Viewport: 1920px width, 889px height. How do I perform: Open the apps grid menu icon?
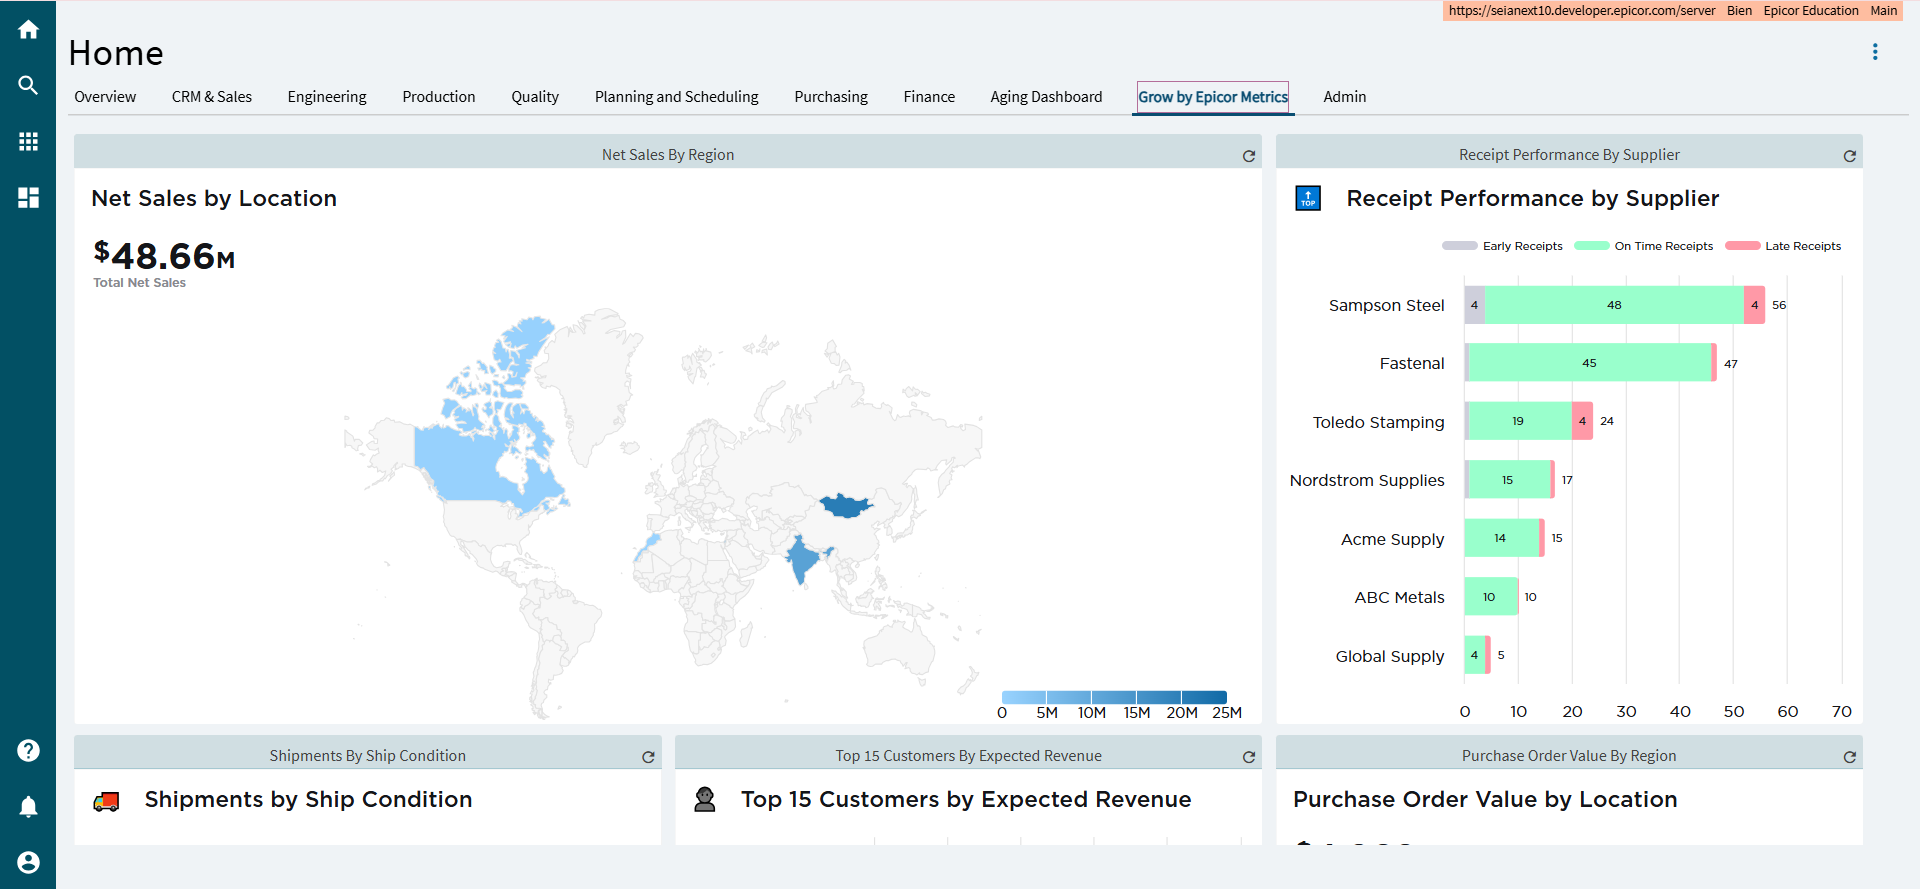(x=28, y=142)
